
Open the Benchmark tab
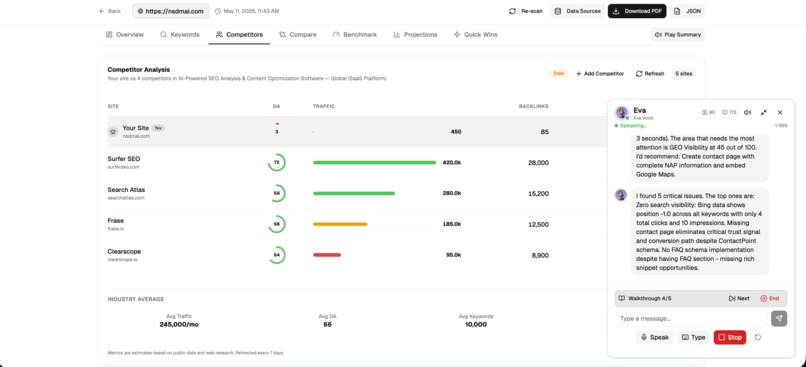coord(355,34)
